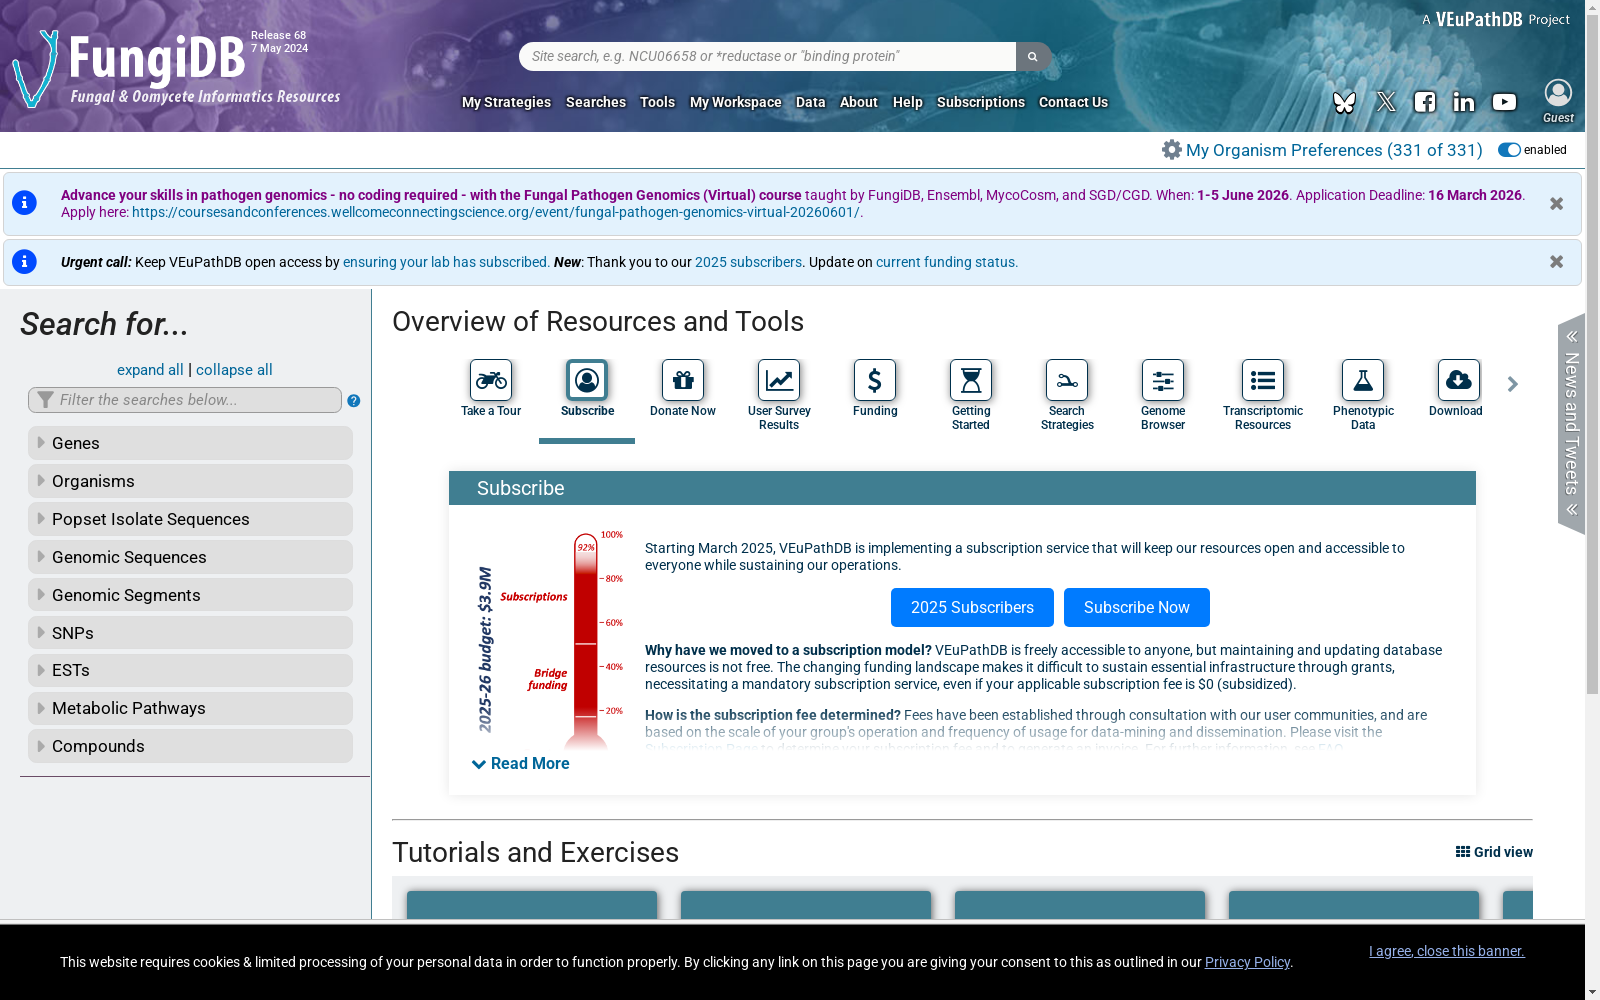Select the Subscribe resource icon

coord(587,380)
